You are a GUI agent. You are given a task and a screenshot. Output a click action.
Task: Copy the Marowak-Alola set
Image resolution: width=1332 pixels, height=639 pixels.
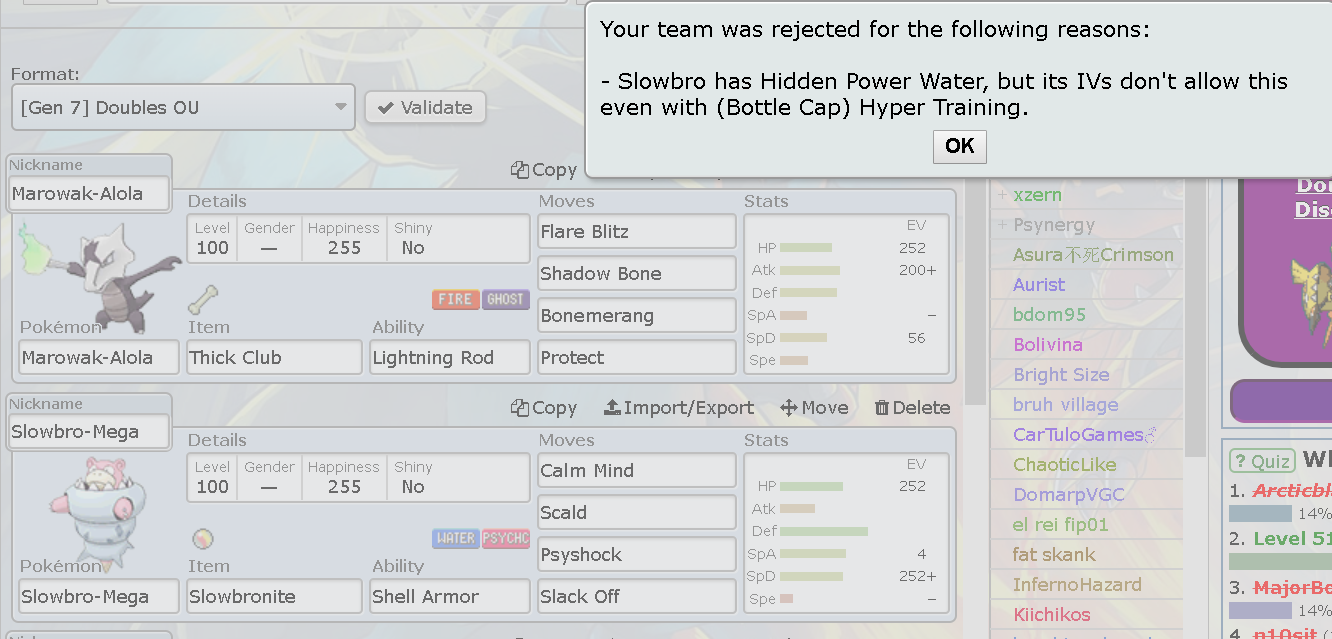(x=544, y=169)
